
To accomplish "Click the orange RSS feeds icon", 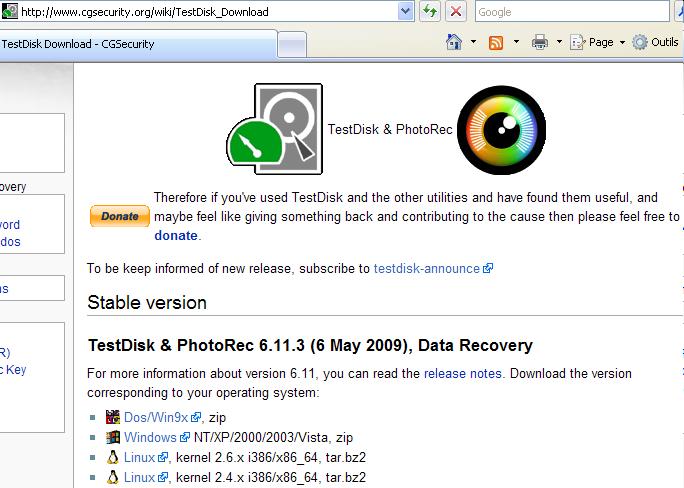I will [x=496, y=43].
